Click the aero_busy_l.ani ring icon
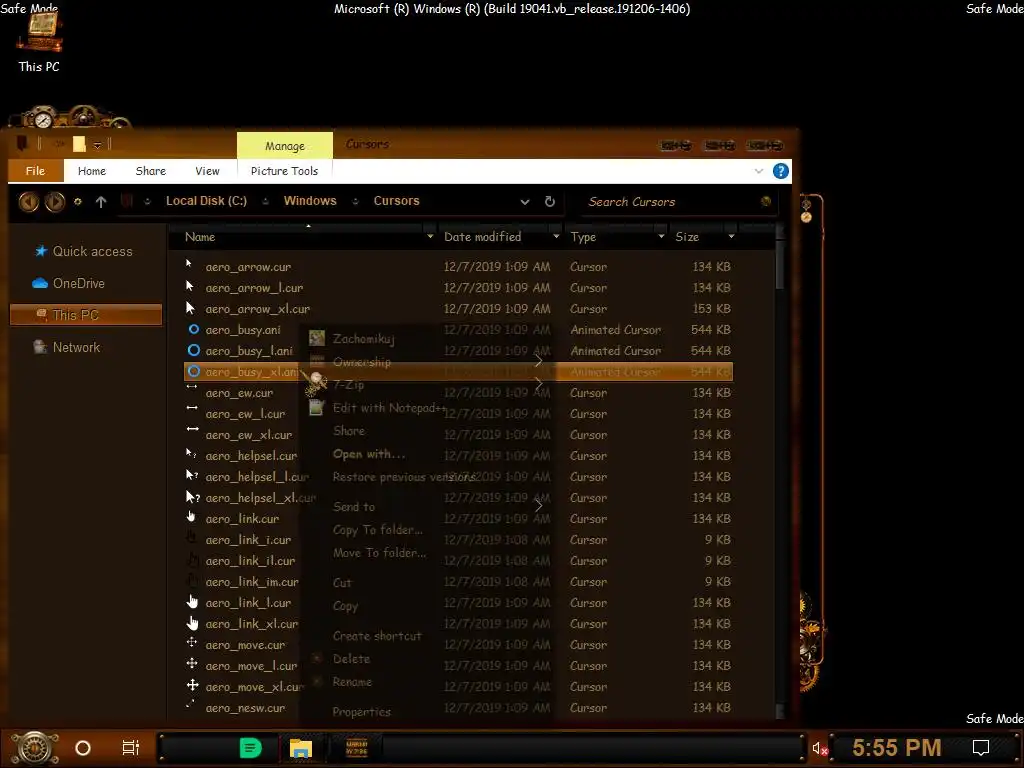This screenshot has height=768, width=1024. [x=193, y=351]
